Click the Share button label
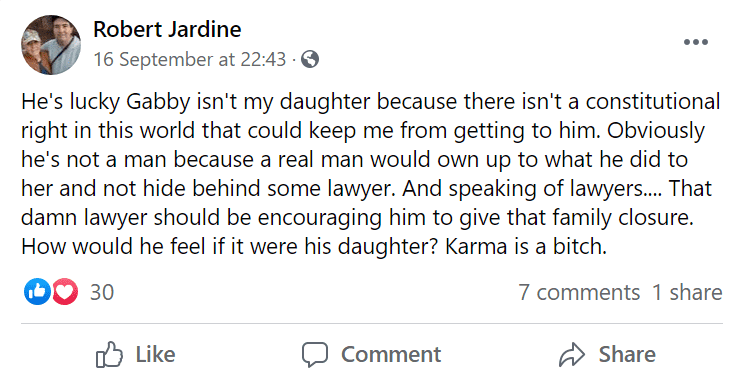Screen dimensions: 741x376 [x=627, y=354]
